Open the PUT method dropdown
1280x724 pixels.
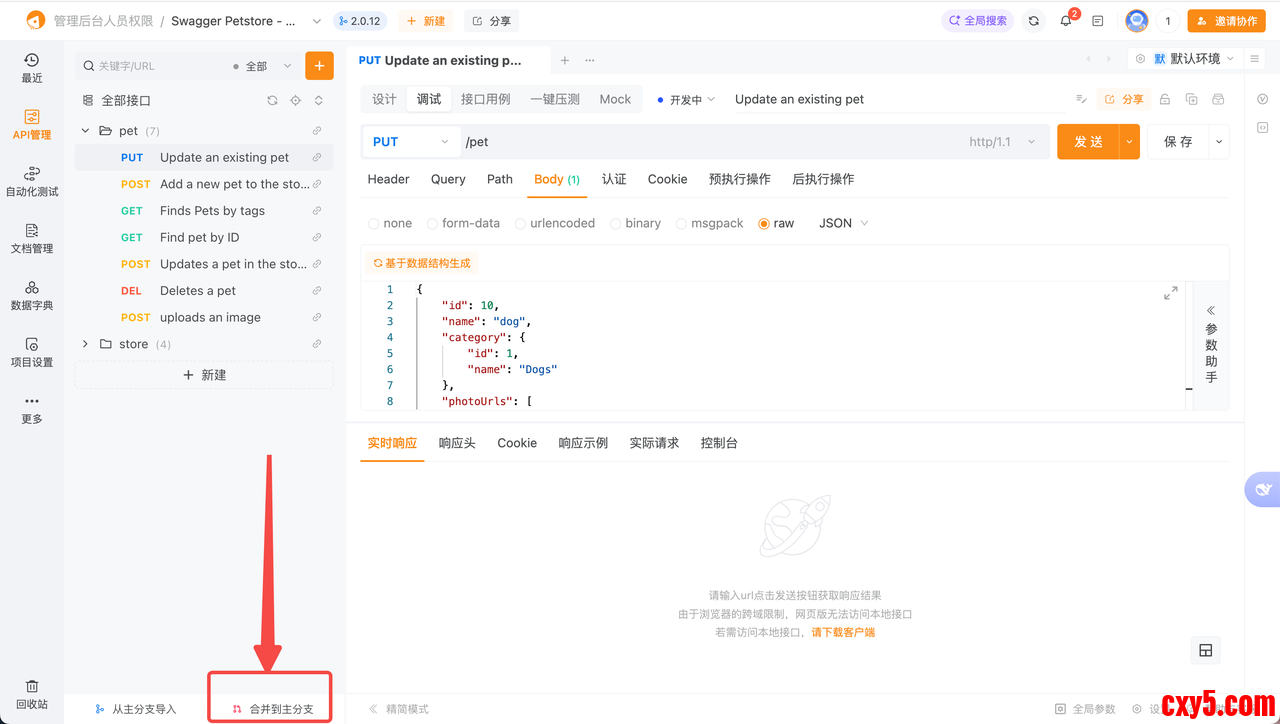[x=411, y=142]
